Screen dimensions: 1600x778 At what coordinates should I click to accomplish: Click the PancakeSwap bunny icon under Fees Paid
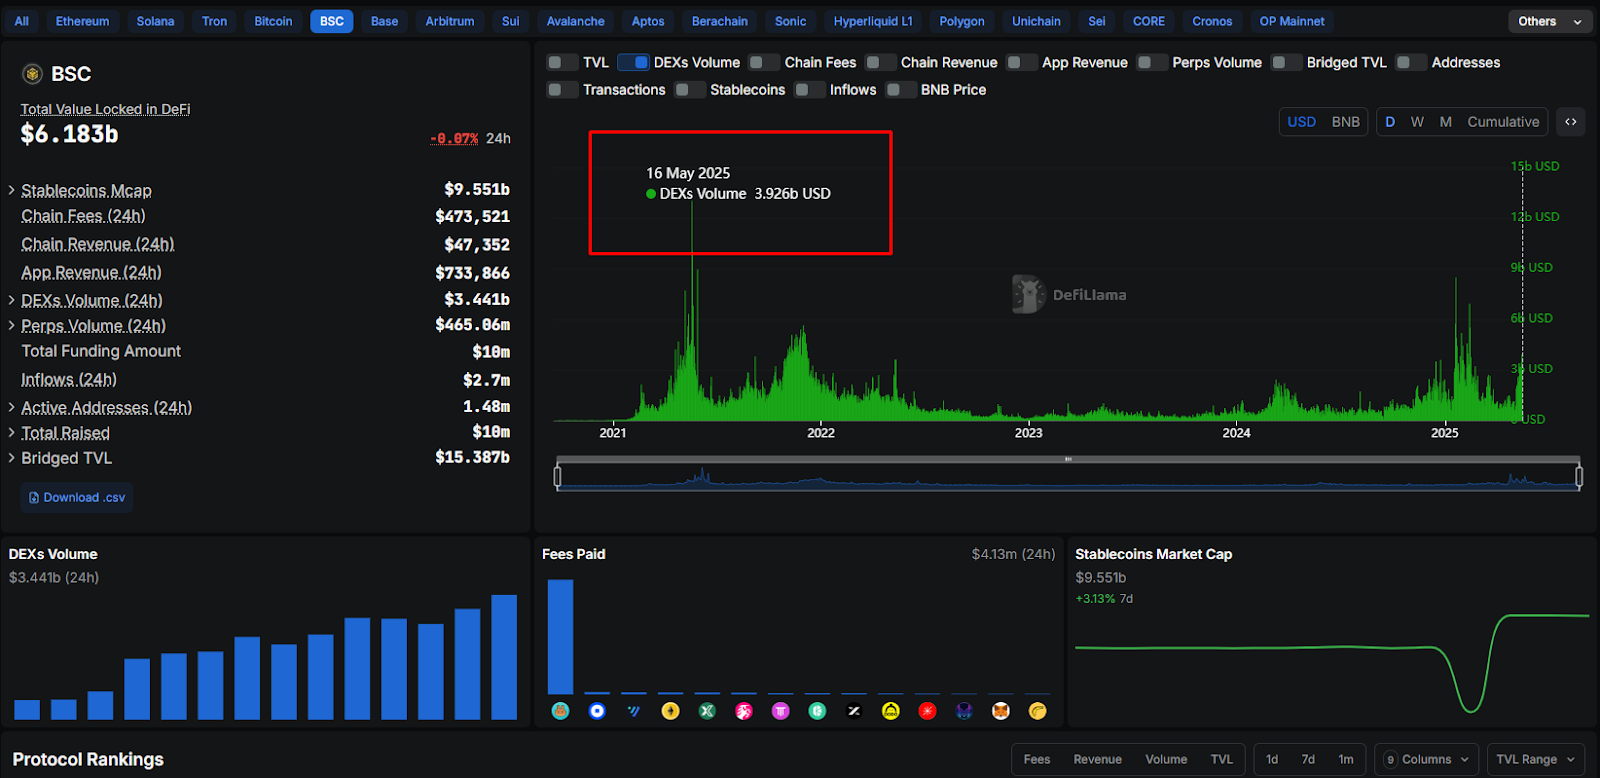(x=560, y=711)
